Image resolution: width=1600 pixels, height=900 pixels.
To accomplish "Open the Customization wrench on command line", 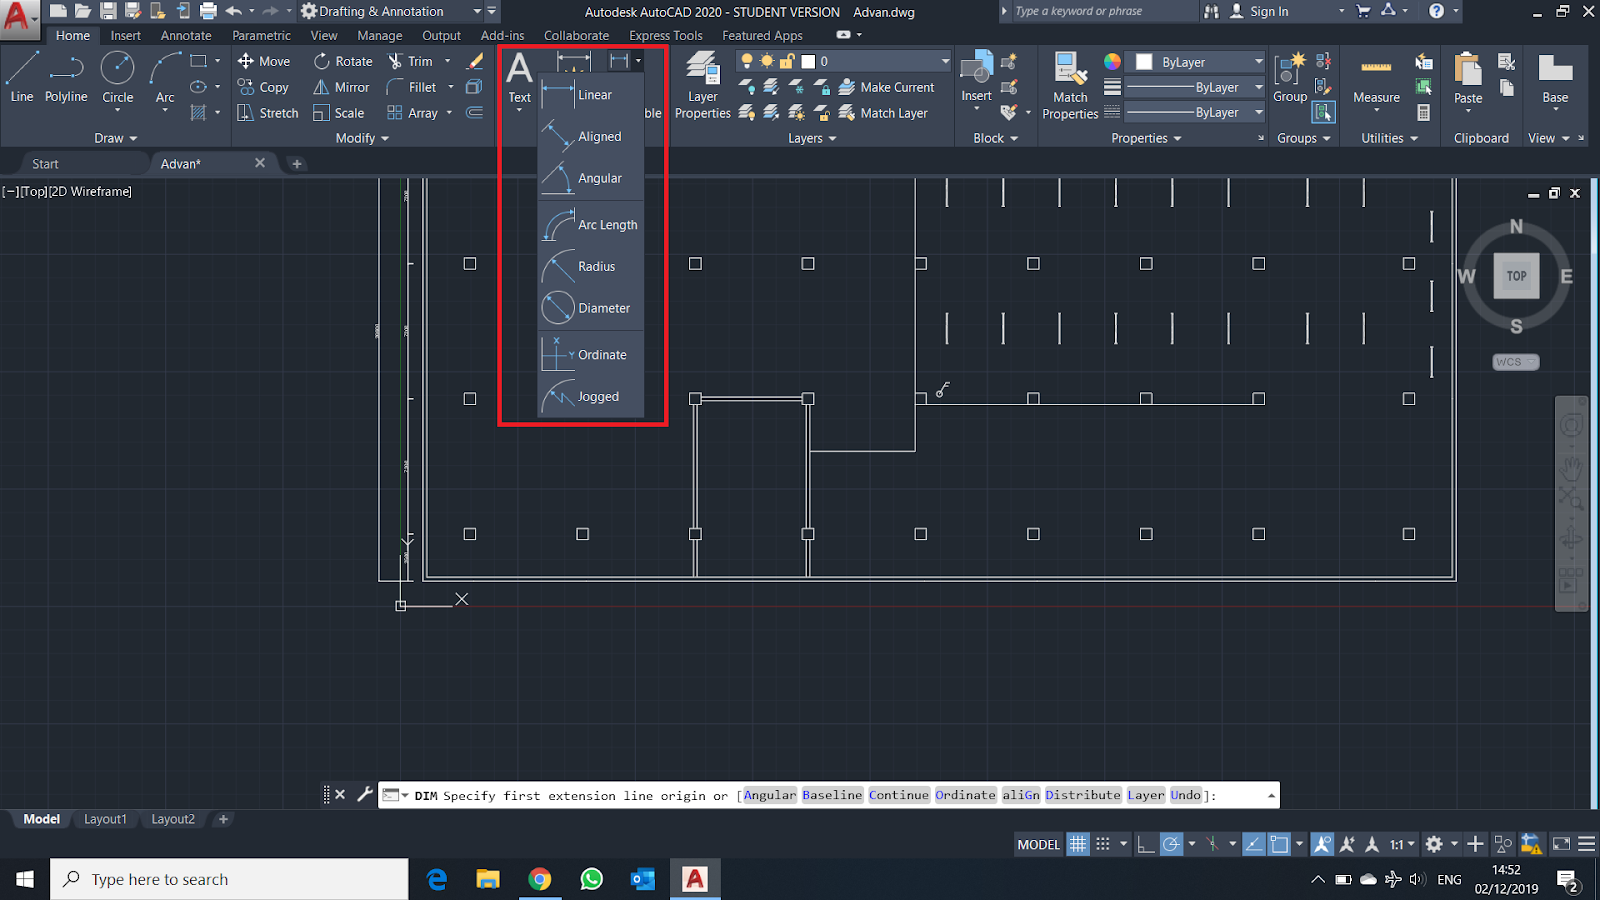I will pyautogui.click(x=364, y=795).
